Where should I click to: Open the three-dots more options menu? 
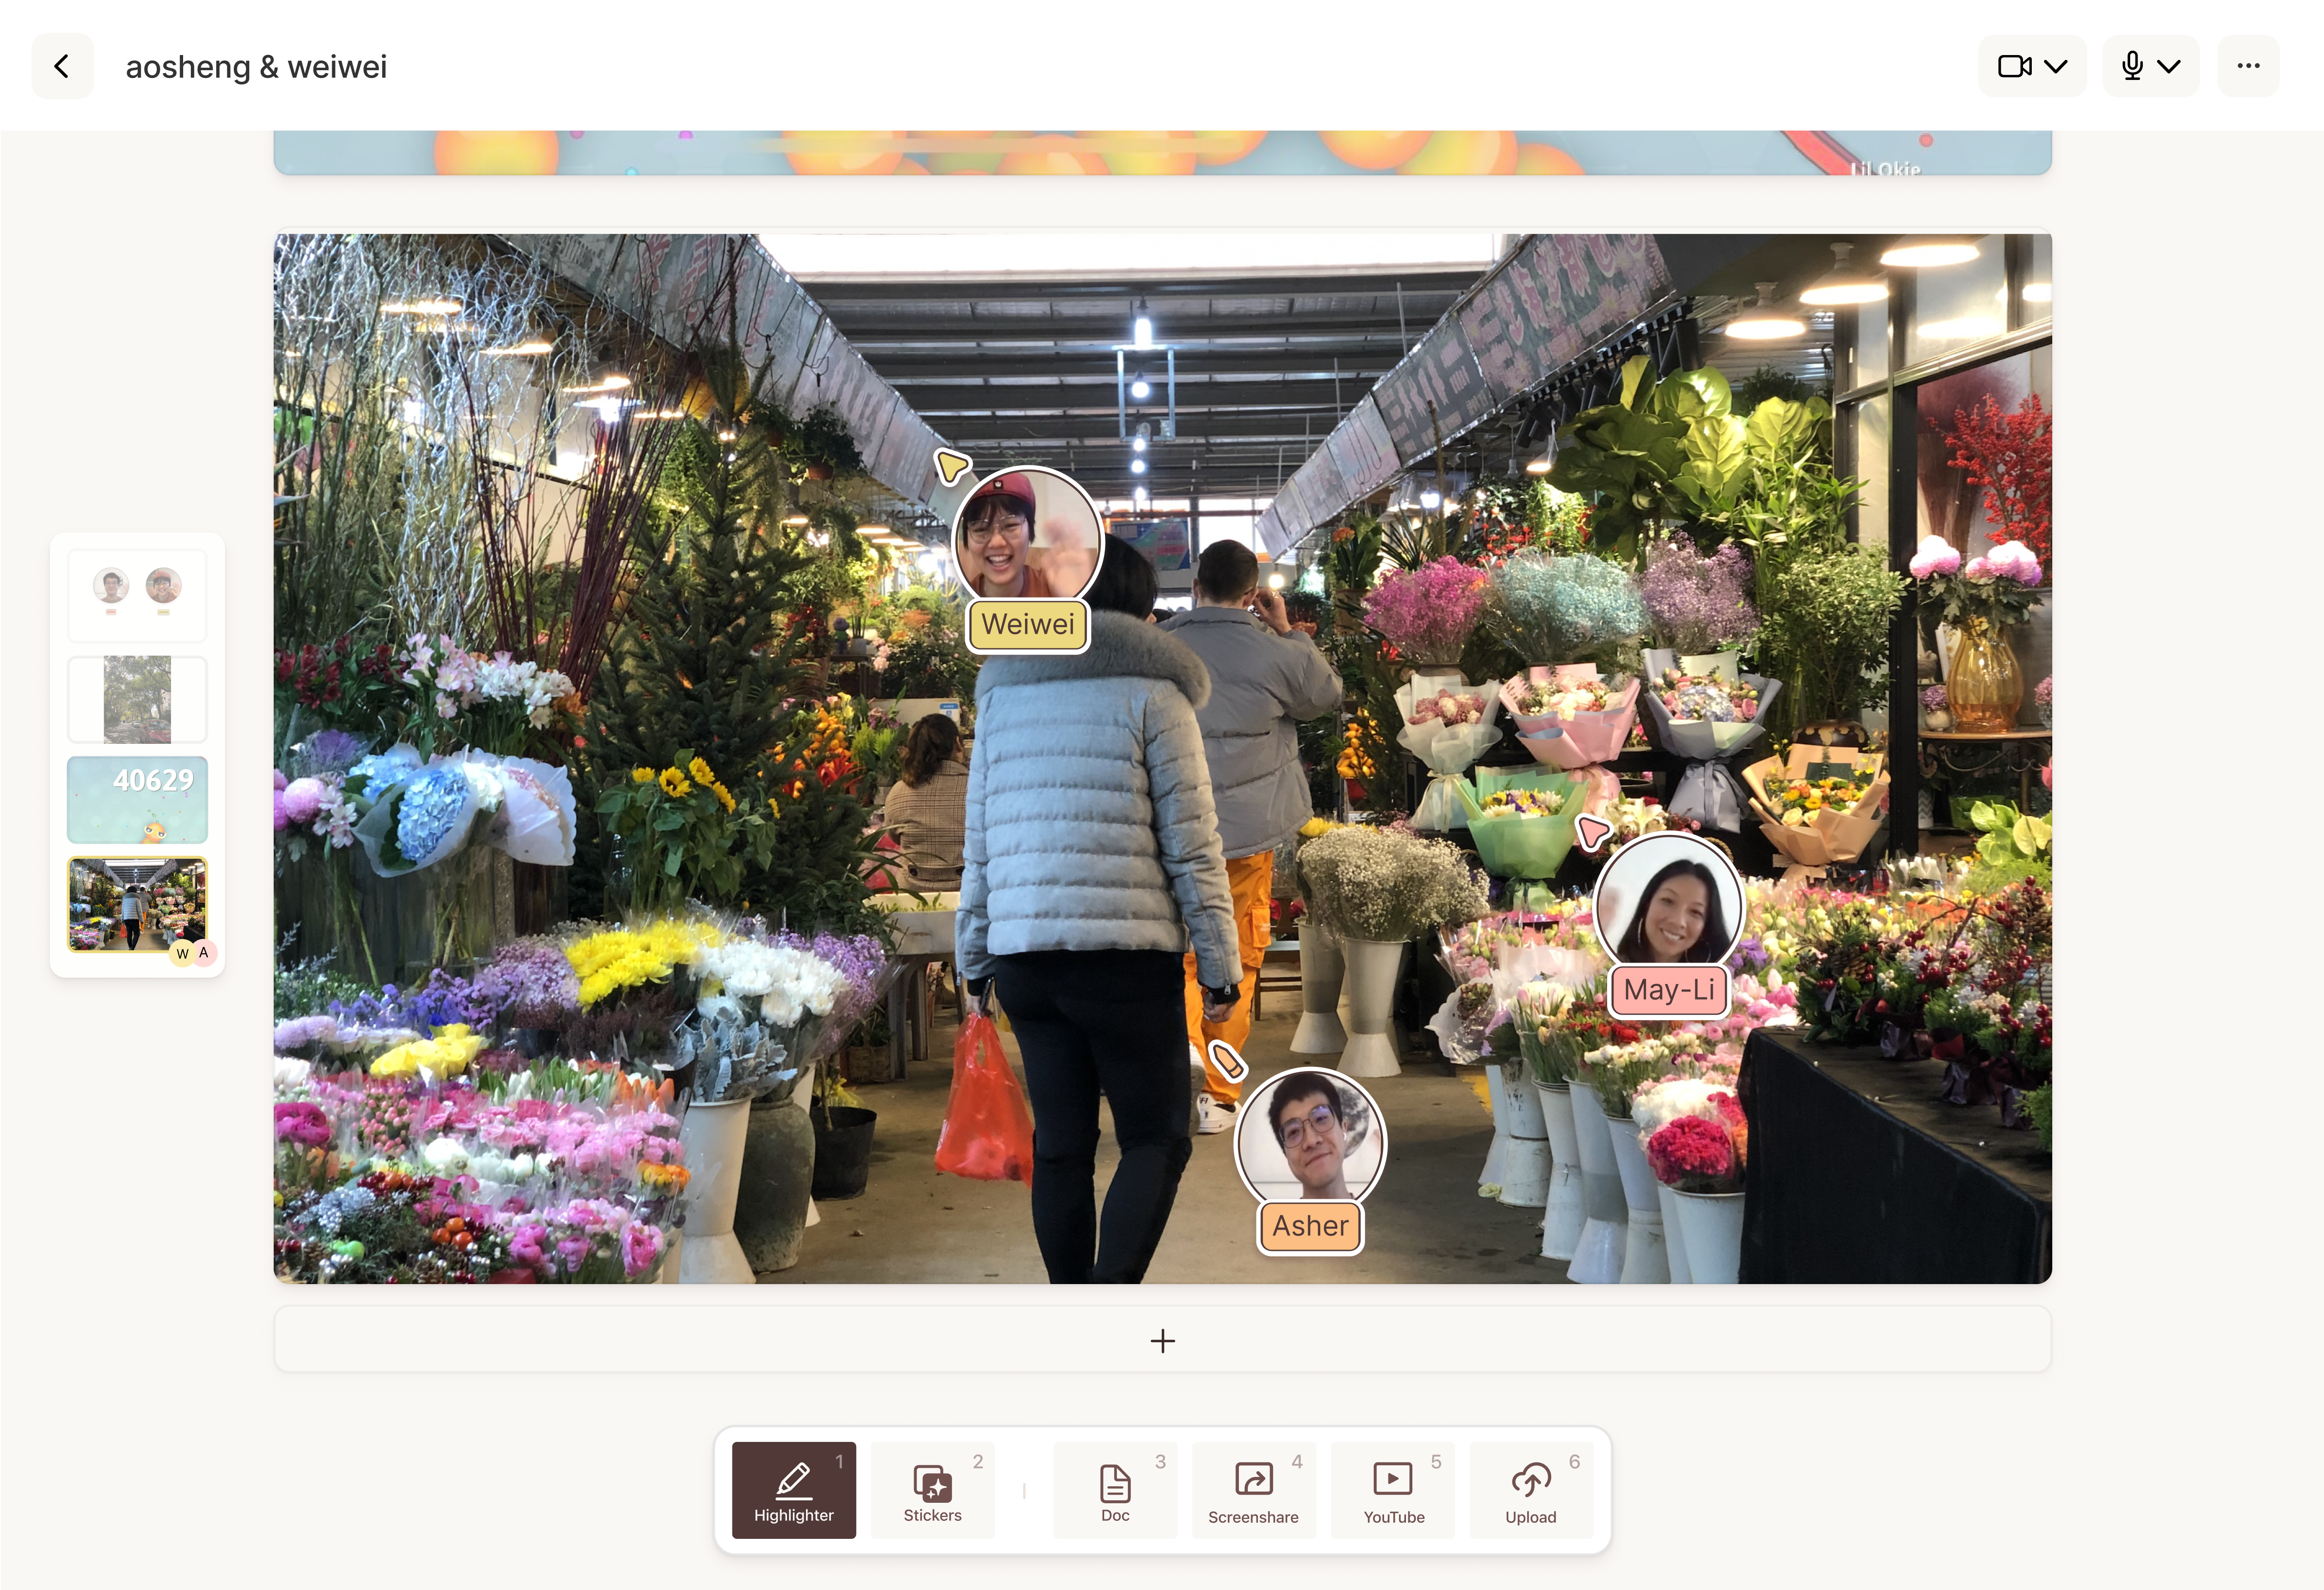(x=2248, y=66)
